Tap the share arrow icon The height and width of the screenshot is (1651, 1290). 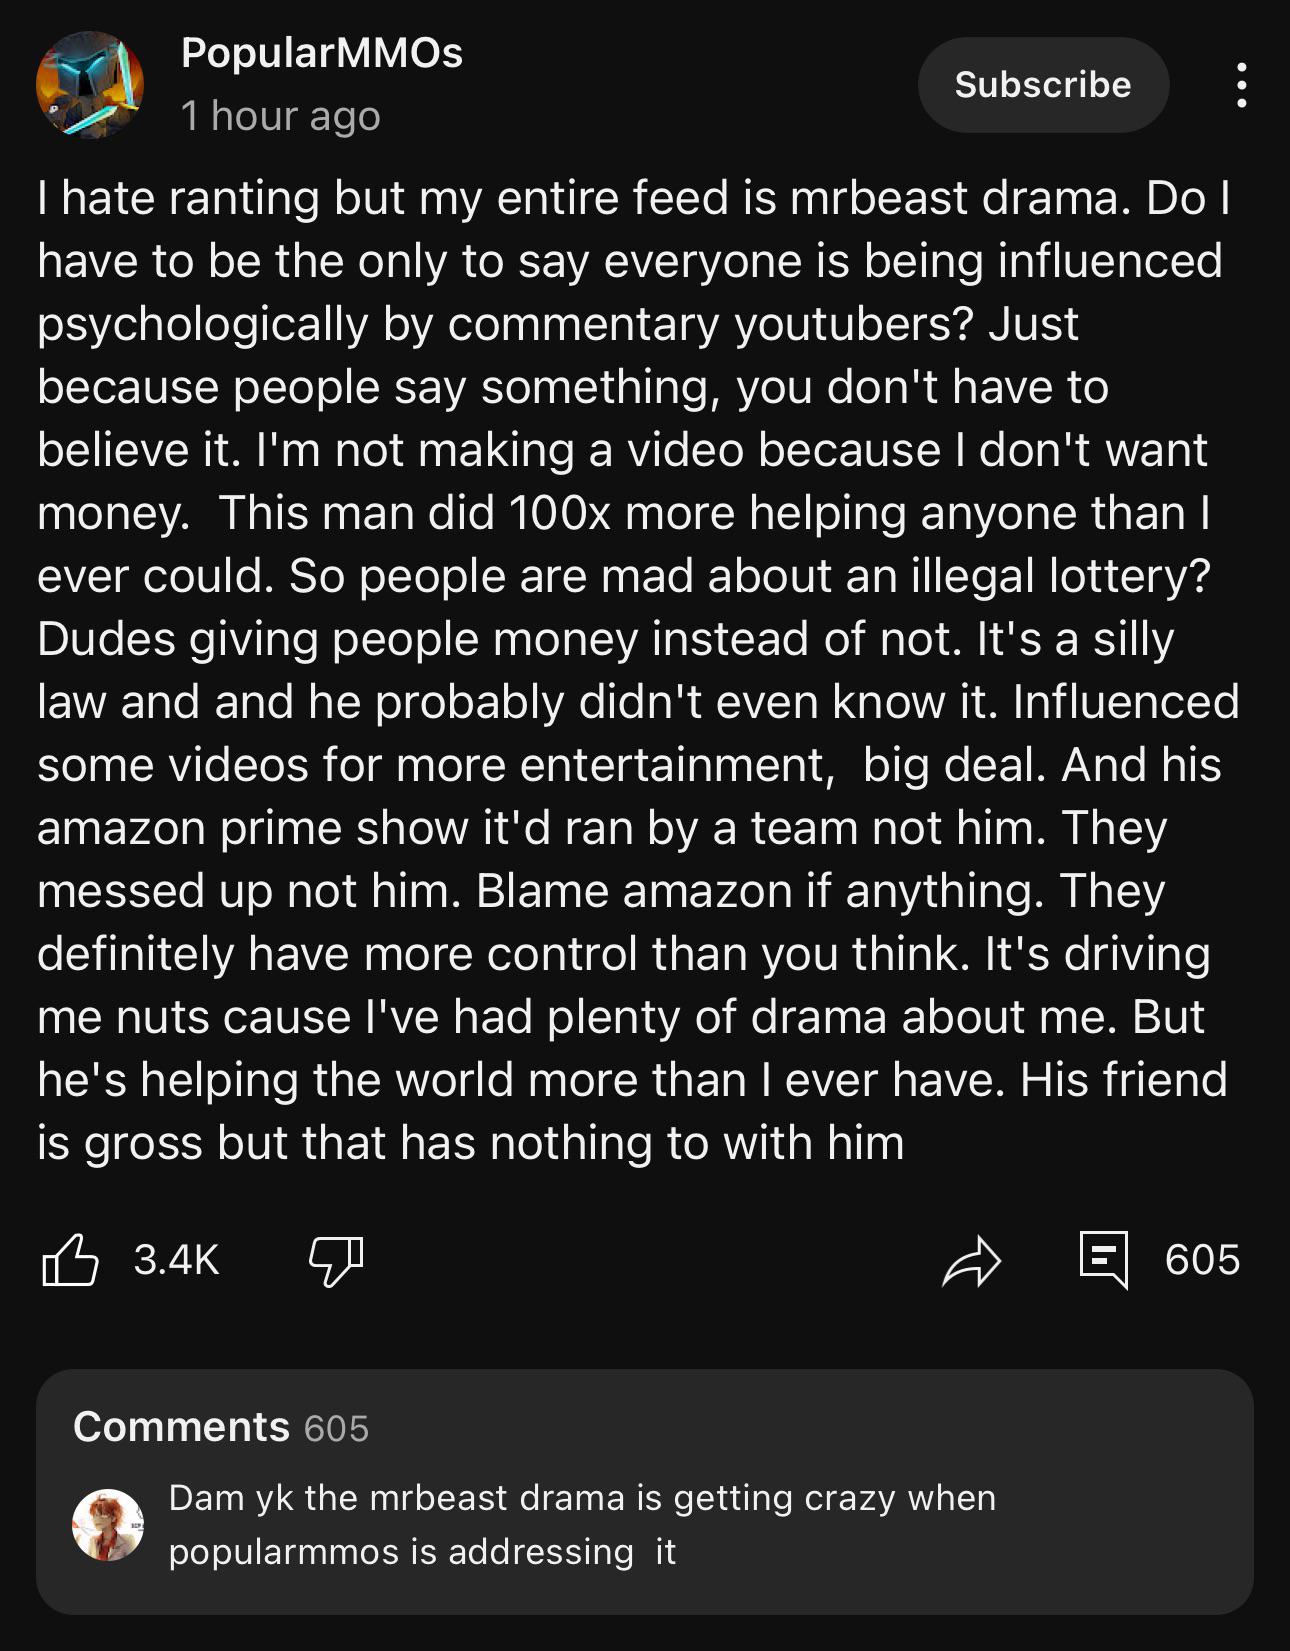tap(971, 1260)
